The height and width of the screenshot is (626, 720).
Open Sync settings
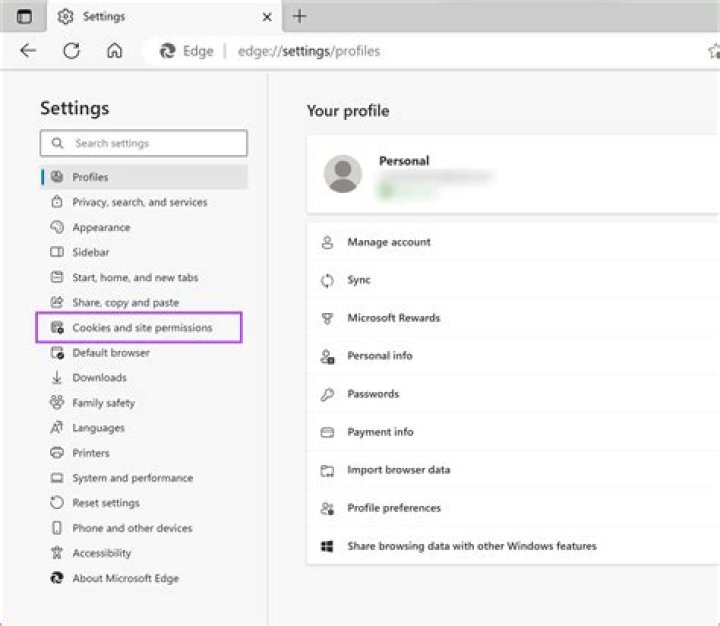513,280
